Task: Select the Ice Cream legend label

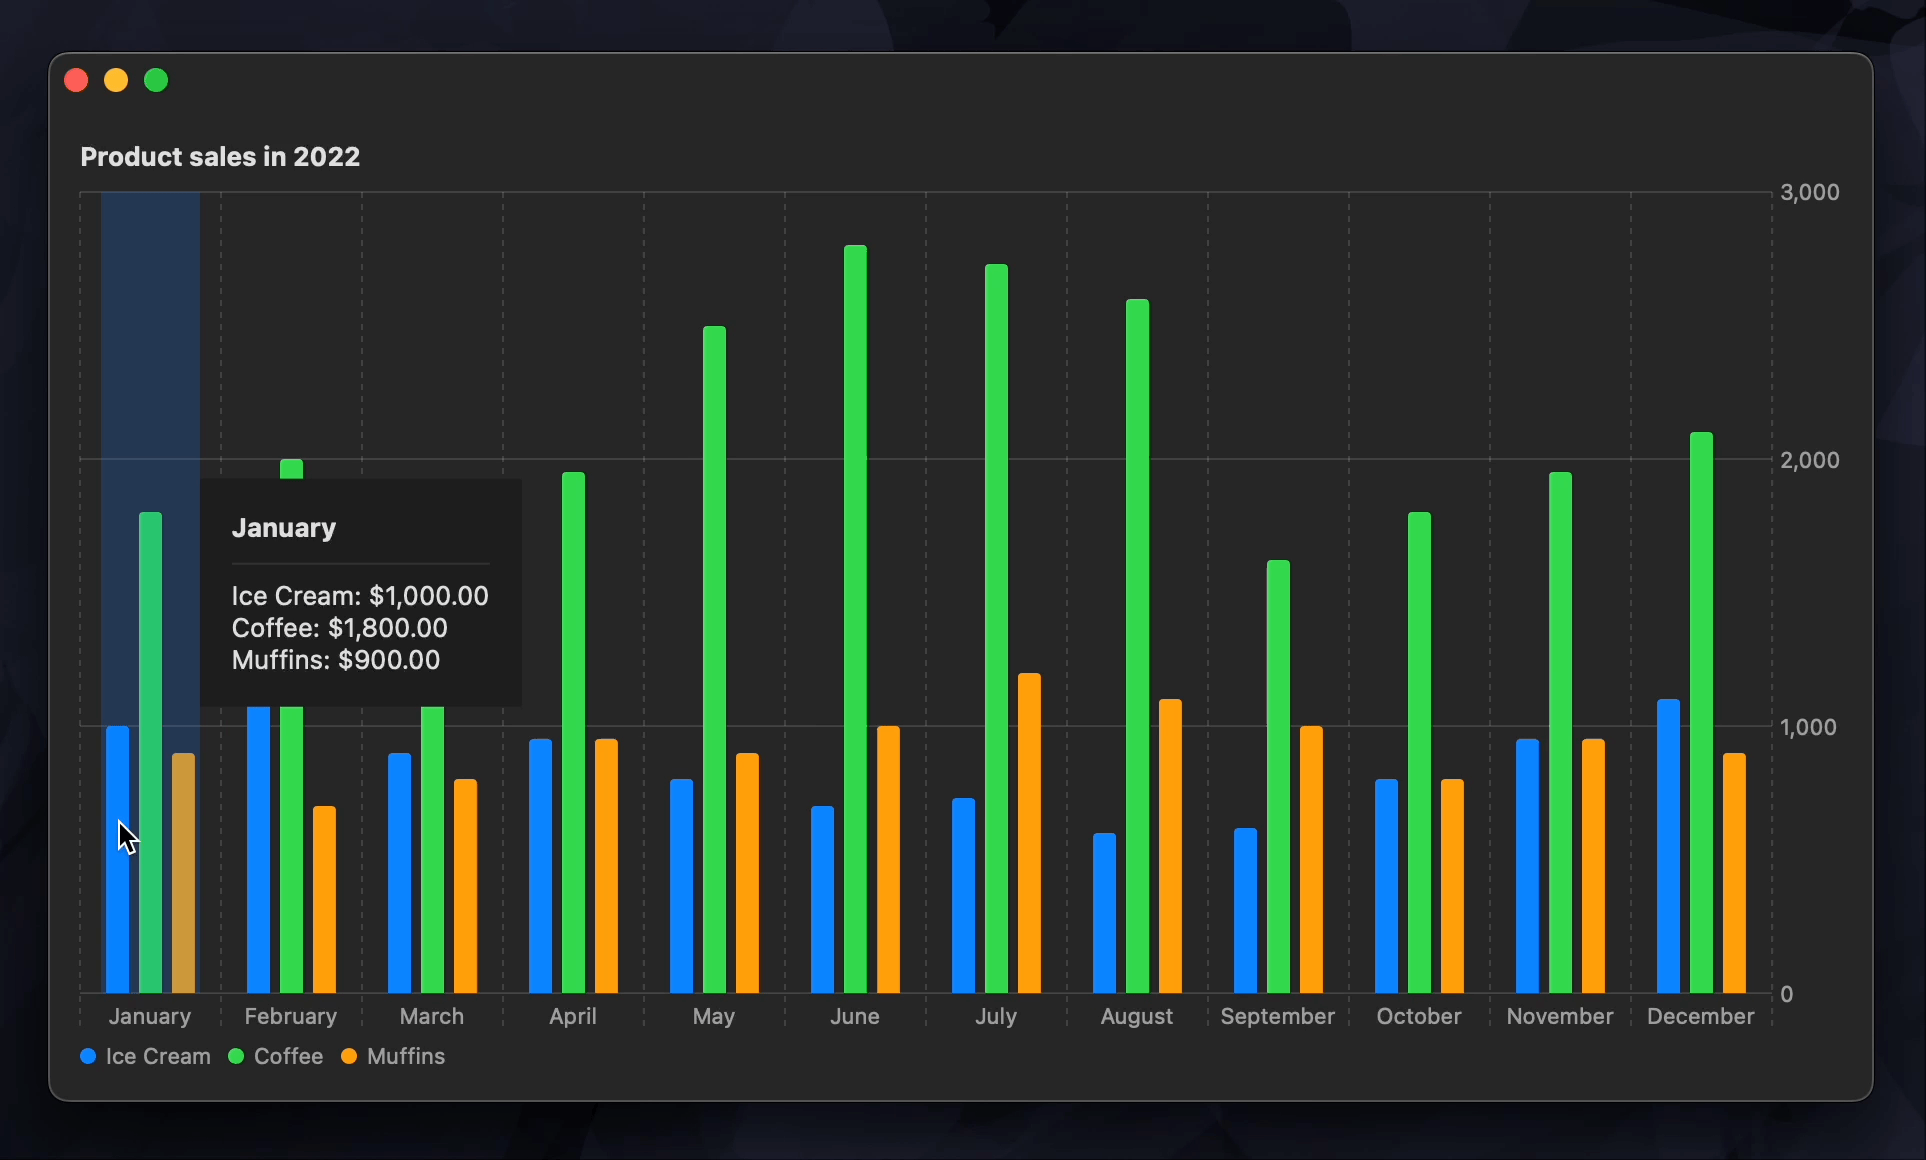Action: (x=158, y=1056)
